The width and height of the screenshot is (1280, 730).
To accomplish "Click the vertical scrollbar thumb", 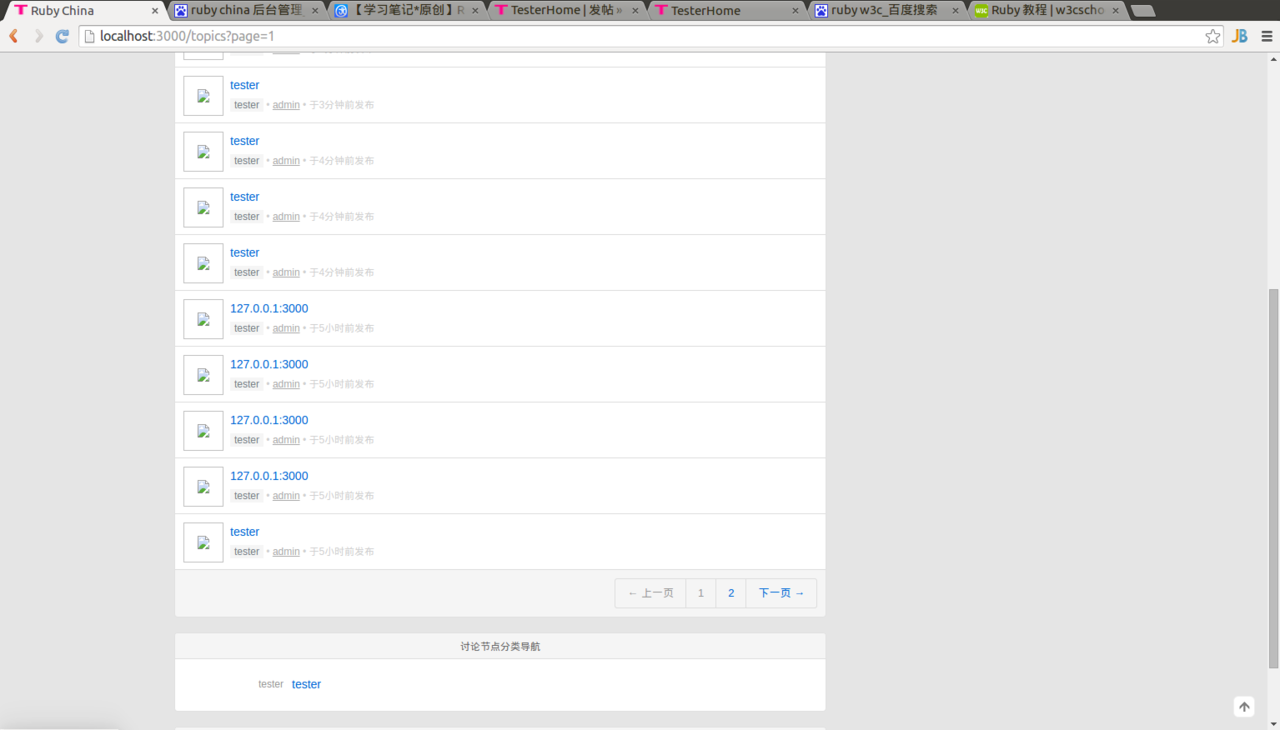I will pos(1273,478).
